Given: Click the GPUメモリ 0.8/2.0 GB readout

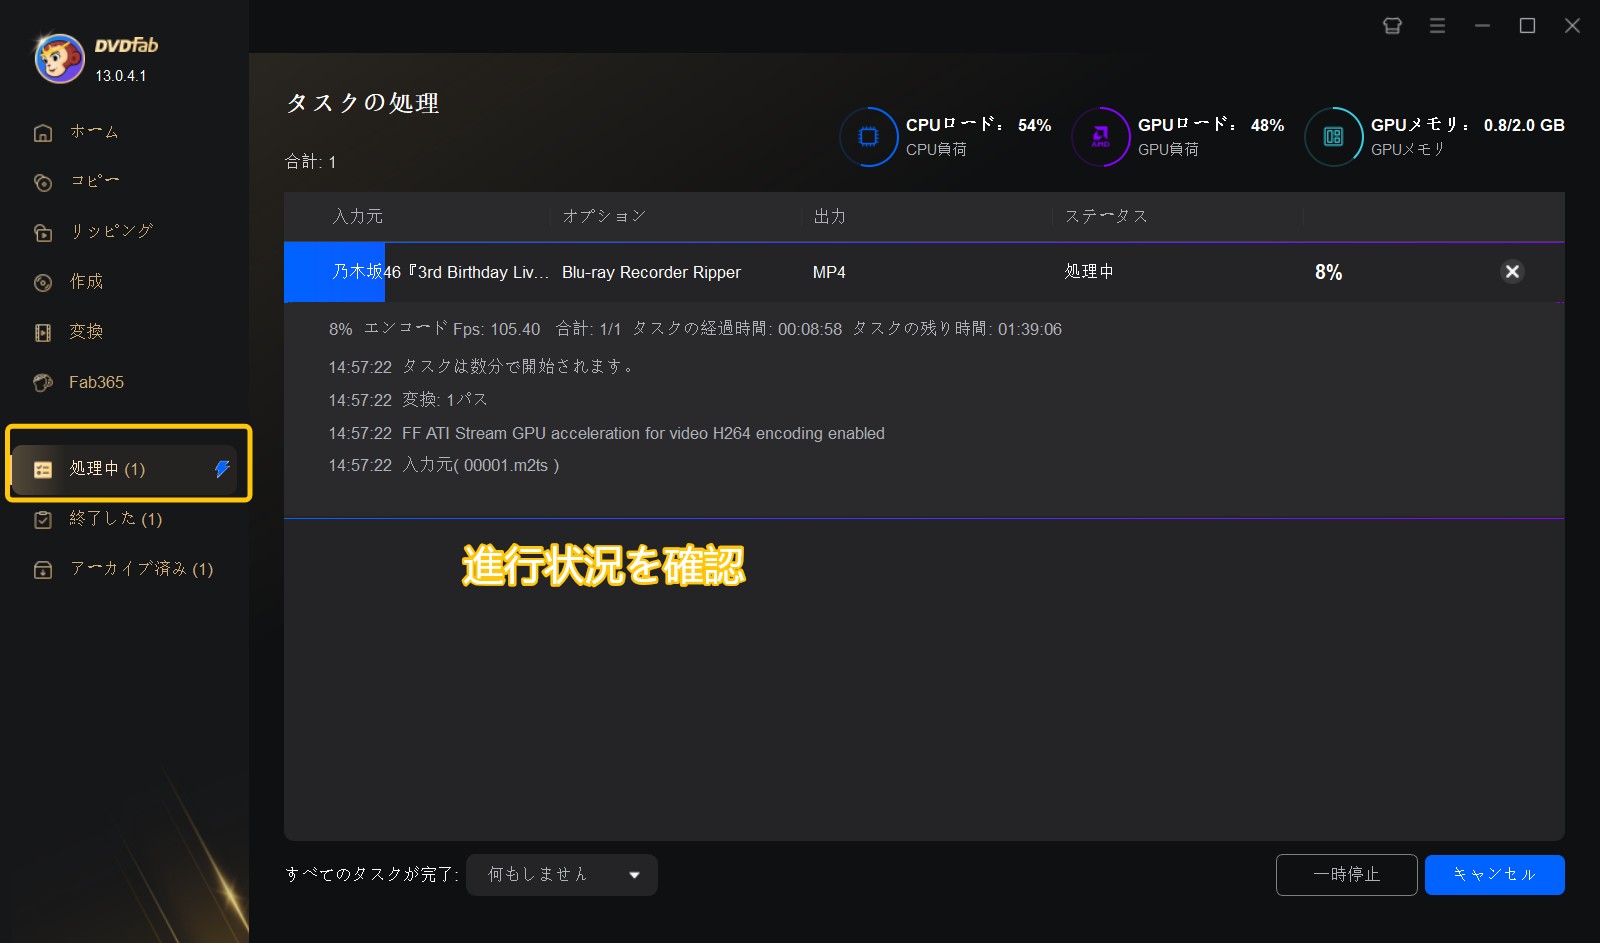Looking at the screenshot, I should [x=1467, y=125].
